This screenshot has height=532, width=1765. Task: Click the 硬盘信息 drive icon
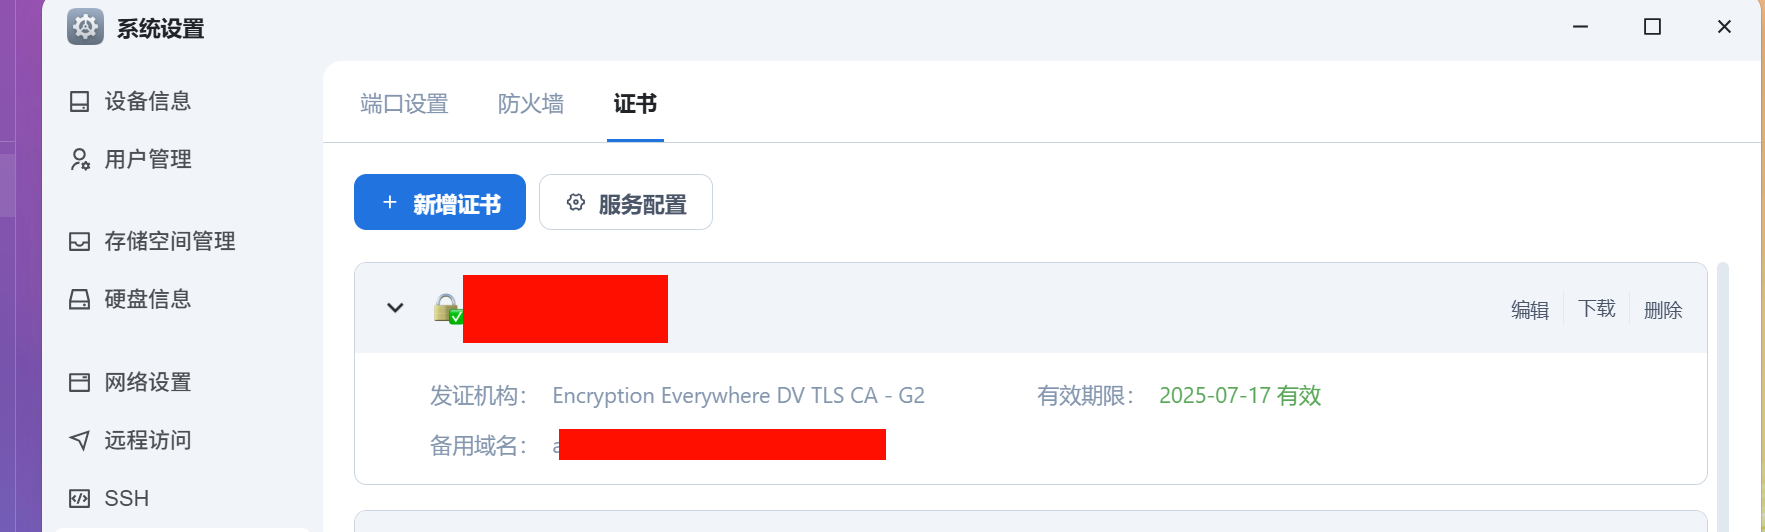click(79, 299)
